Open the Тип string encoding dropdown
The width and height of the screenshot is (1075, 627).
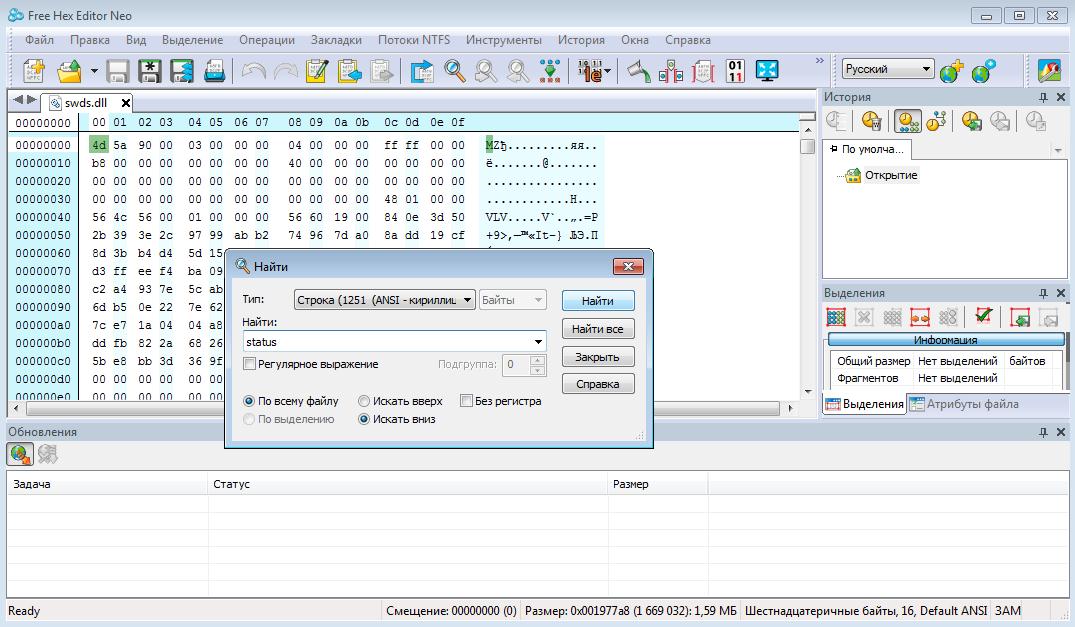(467, 299)
